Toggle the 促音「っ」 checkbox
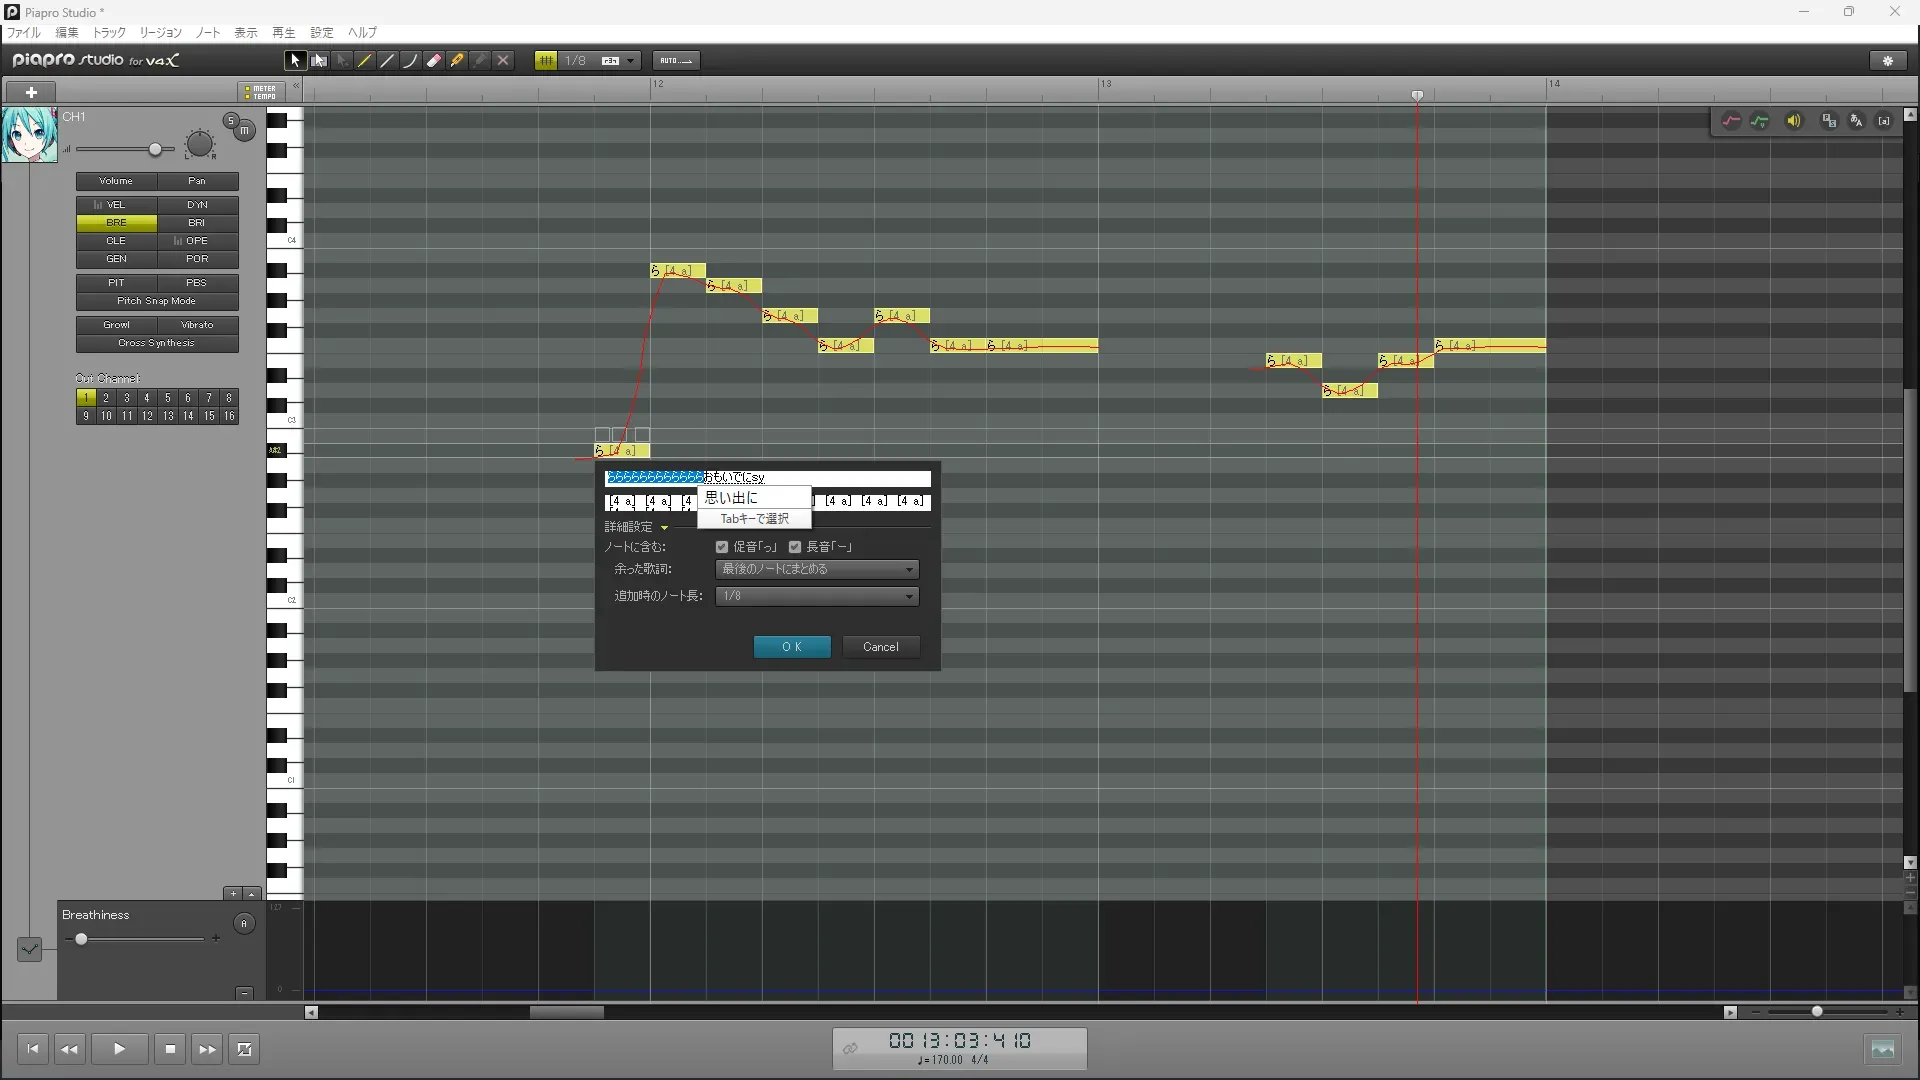1920x1080 pixels. tap(722, 547)
